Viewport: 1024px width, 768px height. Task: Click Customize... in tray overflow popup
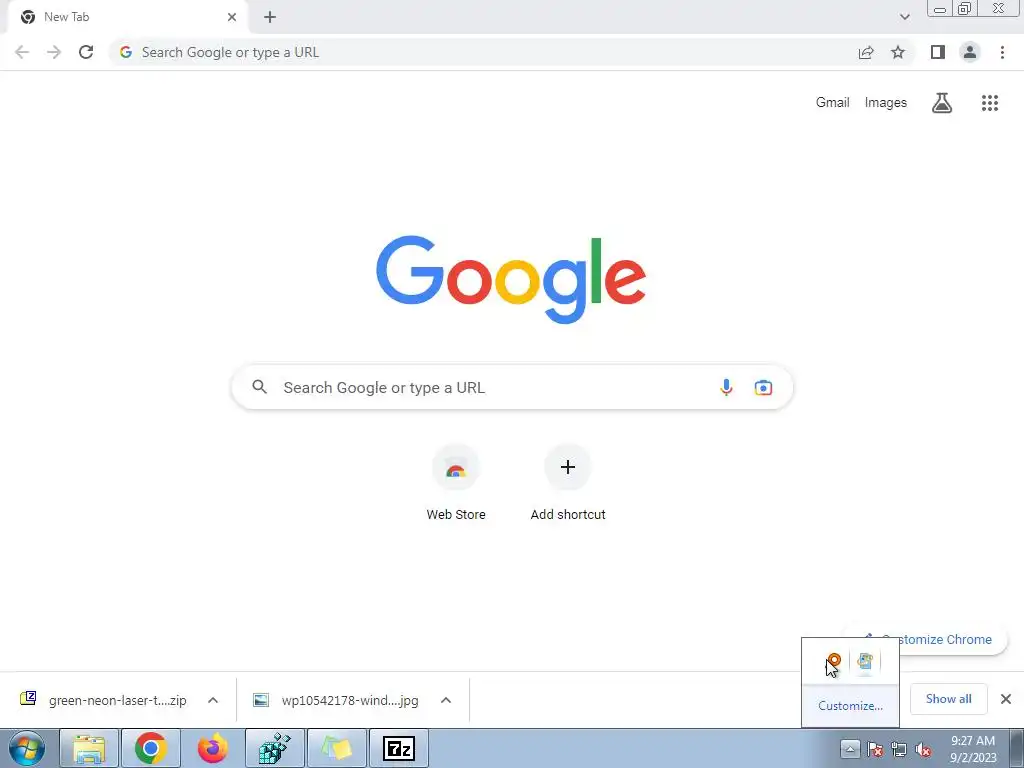coord(850,706)
